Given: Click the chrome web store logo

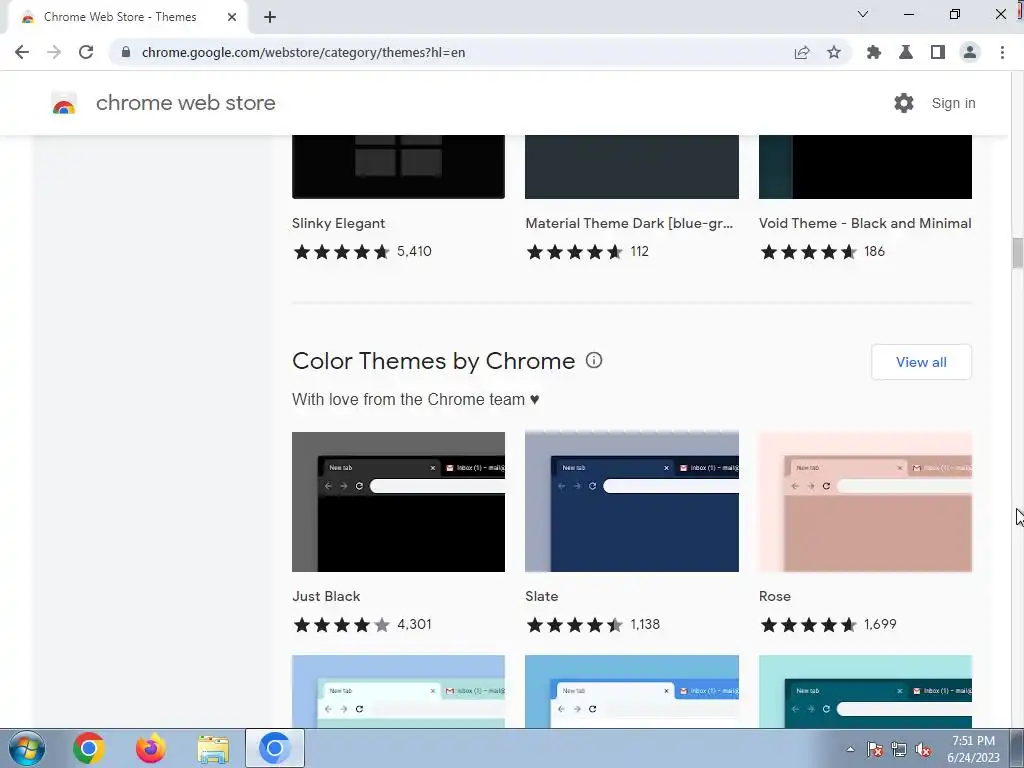Looking at the screenshot, I should (64, 103).
